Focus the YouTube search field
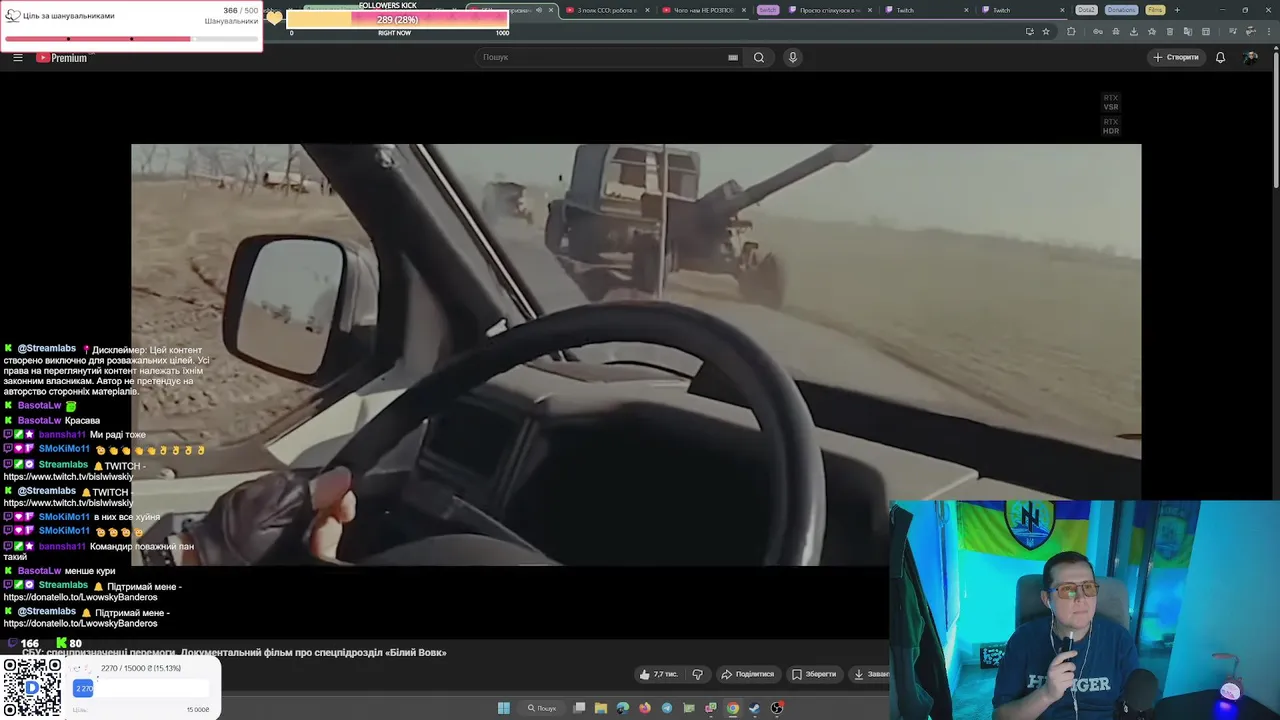The width and height of the screenshot is (1280, 720). [x=605, y=57]
